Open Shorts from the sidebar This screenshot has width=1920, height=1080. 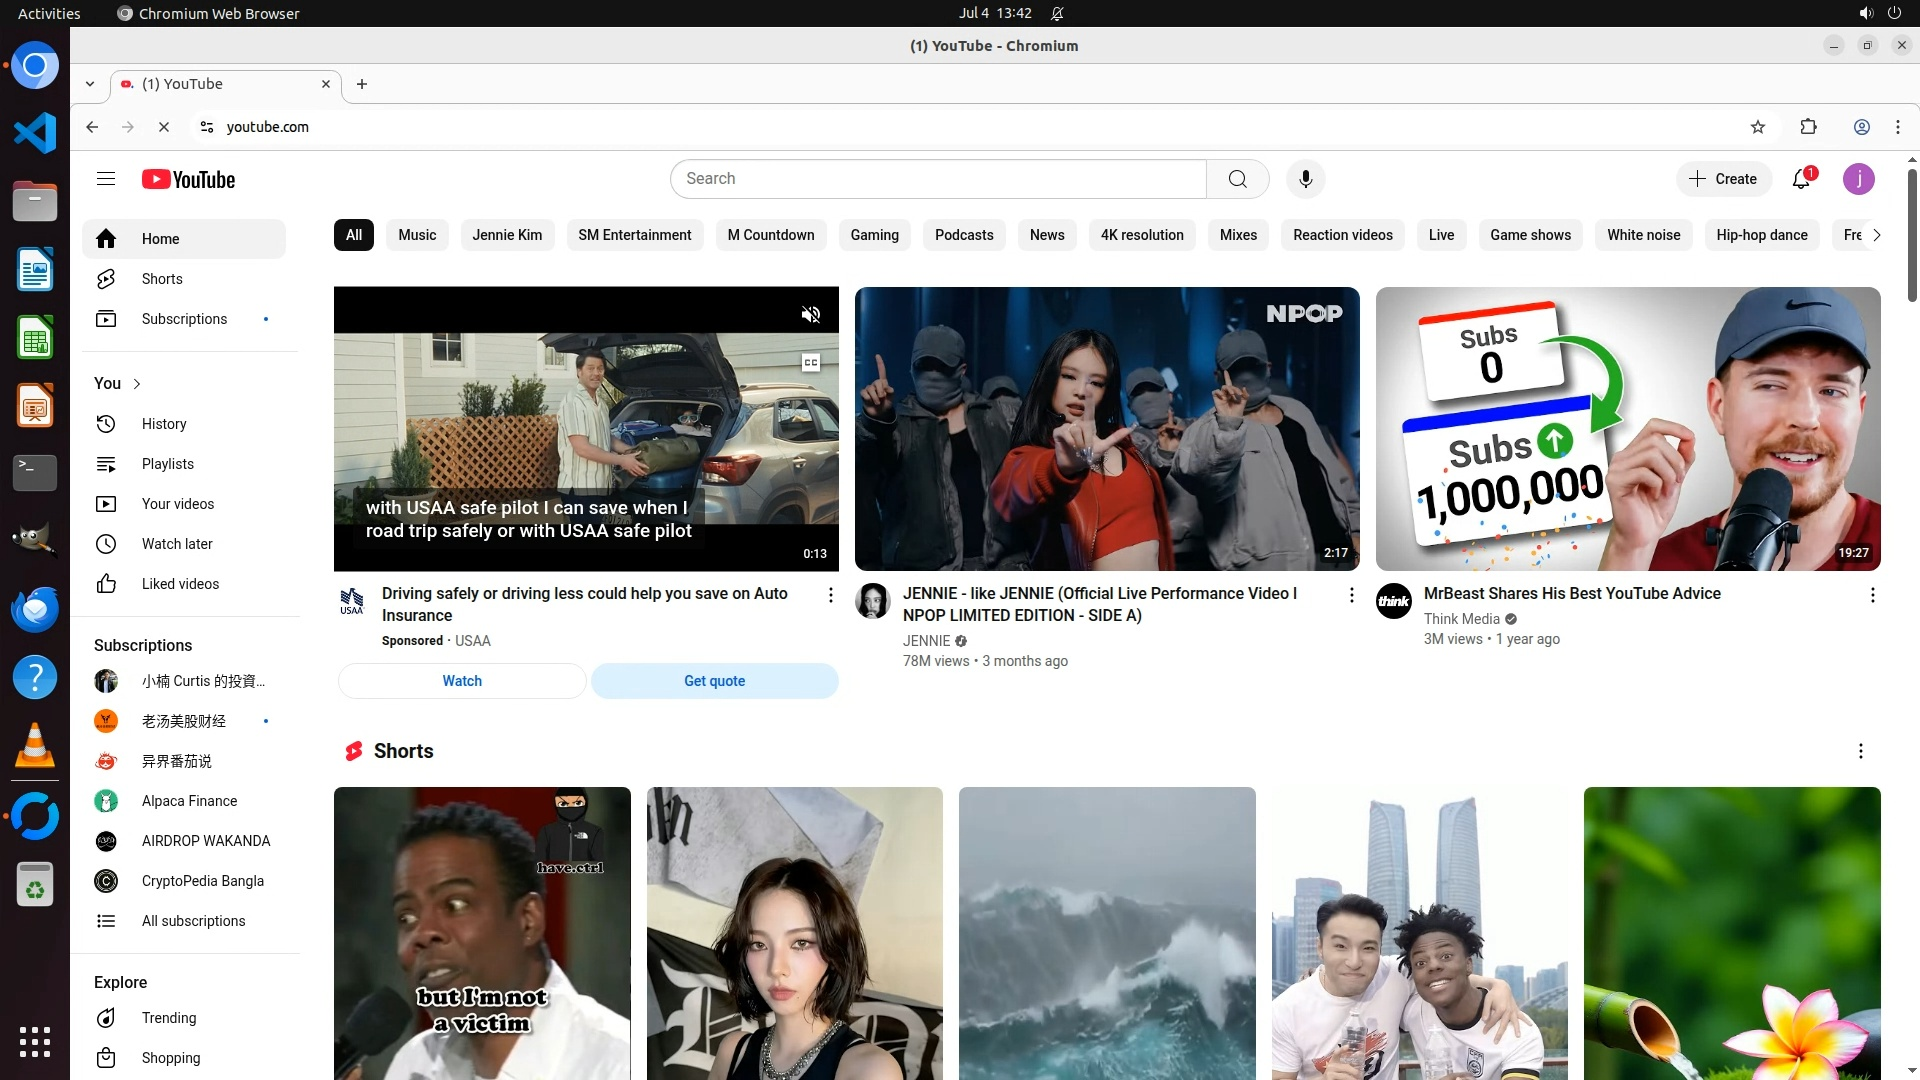click(162, 279)
